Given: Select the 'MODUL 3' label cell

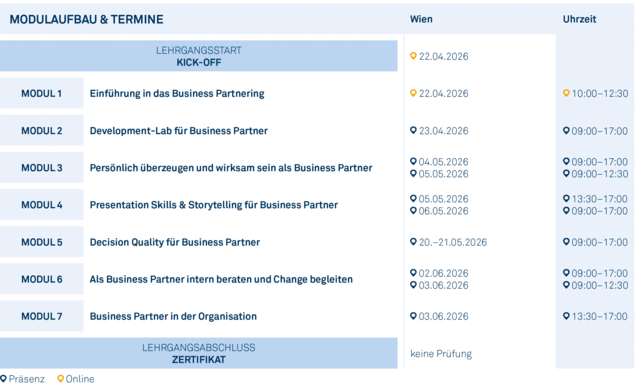Looking at the screenshot, I should 42,168.
